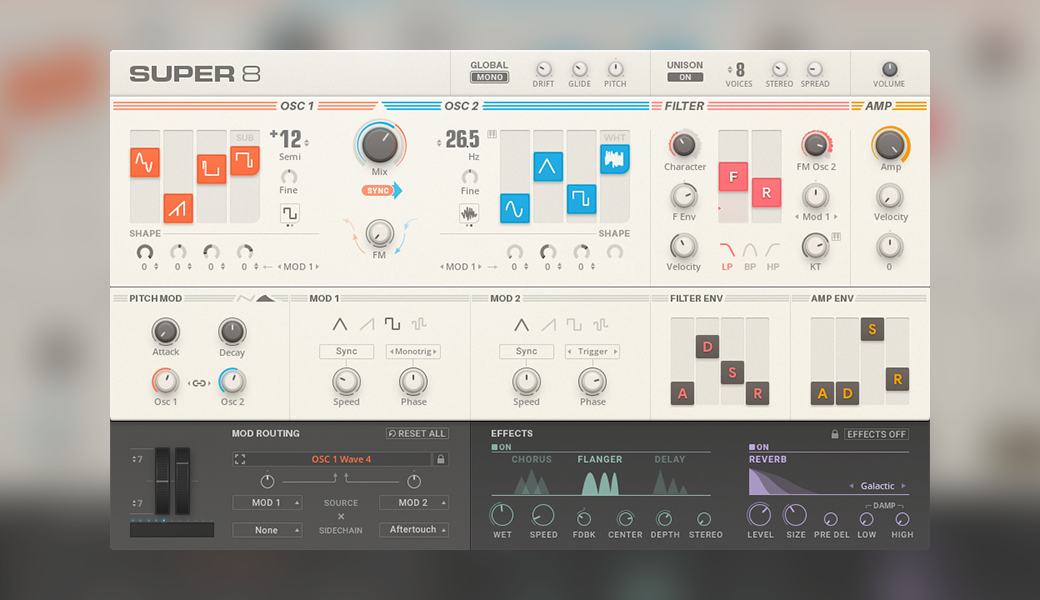Enable MOD 2 Sync button
Image resolution: width=1040 pixels, height=600 pixels.
click(x=527, y=351)
